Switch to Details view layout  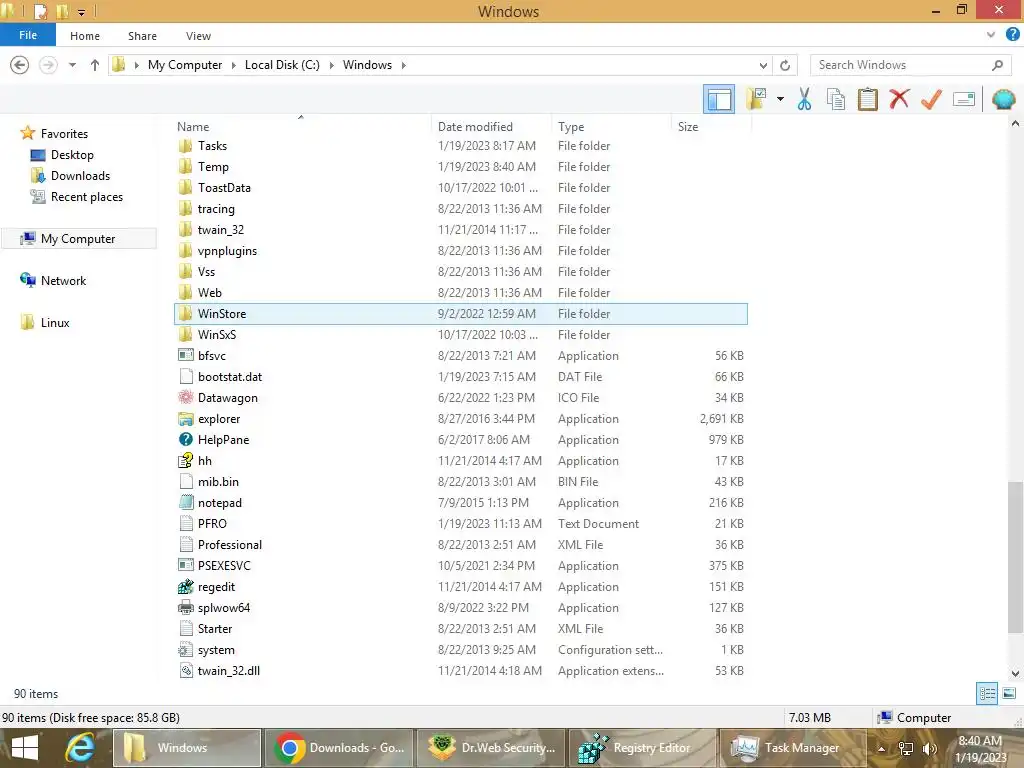point(987,693)
